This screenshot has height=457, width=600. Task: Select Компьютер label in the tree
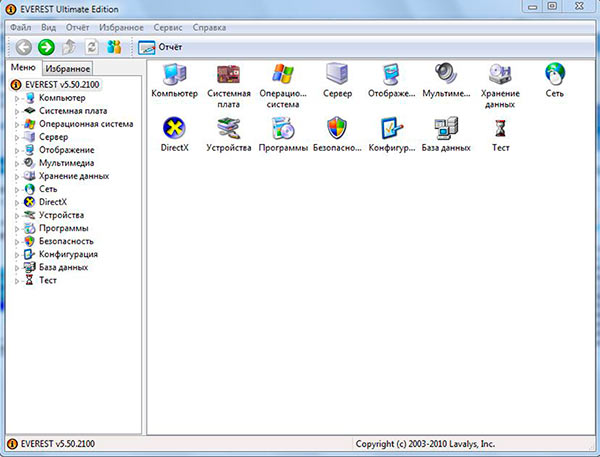coord(62,98)
